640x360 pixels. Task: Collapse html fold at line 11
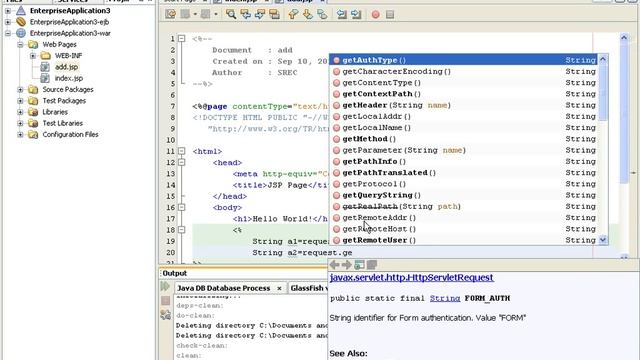coord(182,151)
